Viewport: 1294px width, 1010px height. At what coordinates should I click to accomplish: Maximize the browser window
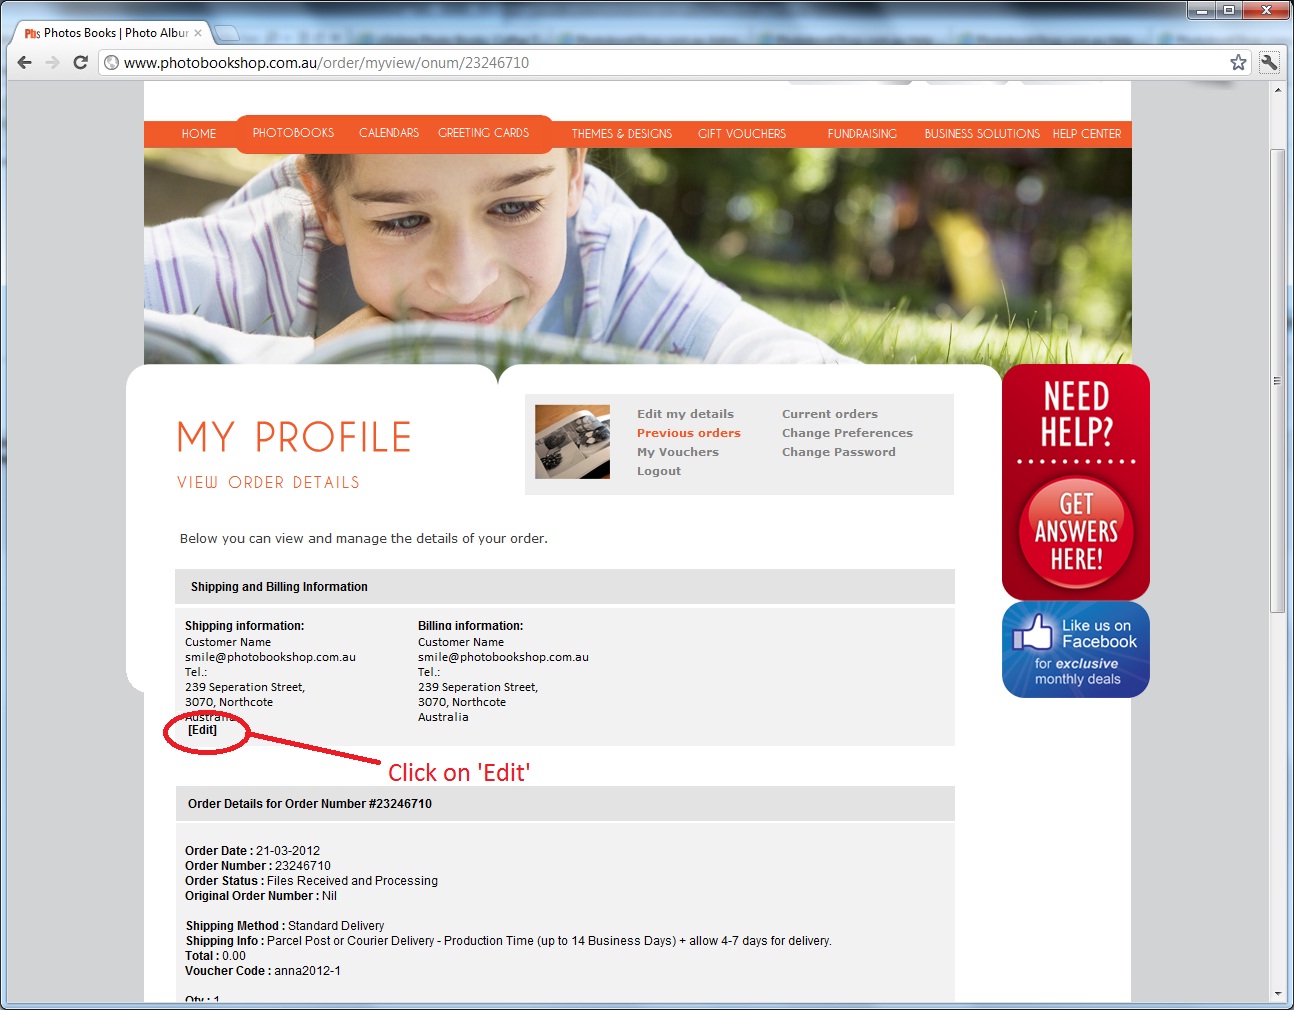(1229, 10)
